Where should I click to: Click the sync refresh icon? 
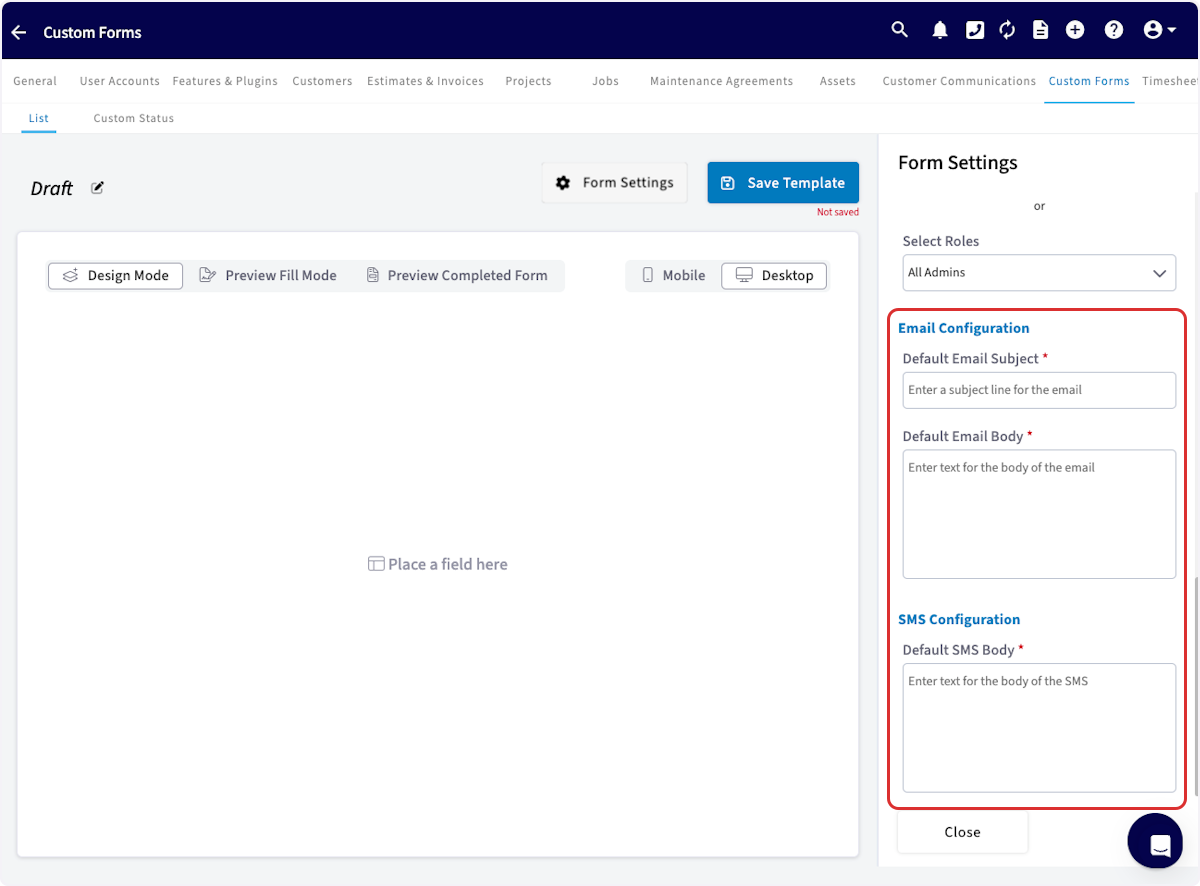click(x=1007, y=31)
